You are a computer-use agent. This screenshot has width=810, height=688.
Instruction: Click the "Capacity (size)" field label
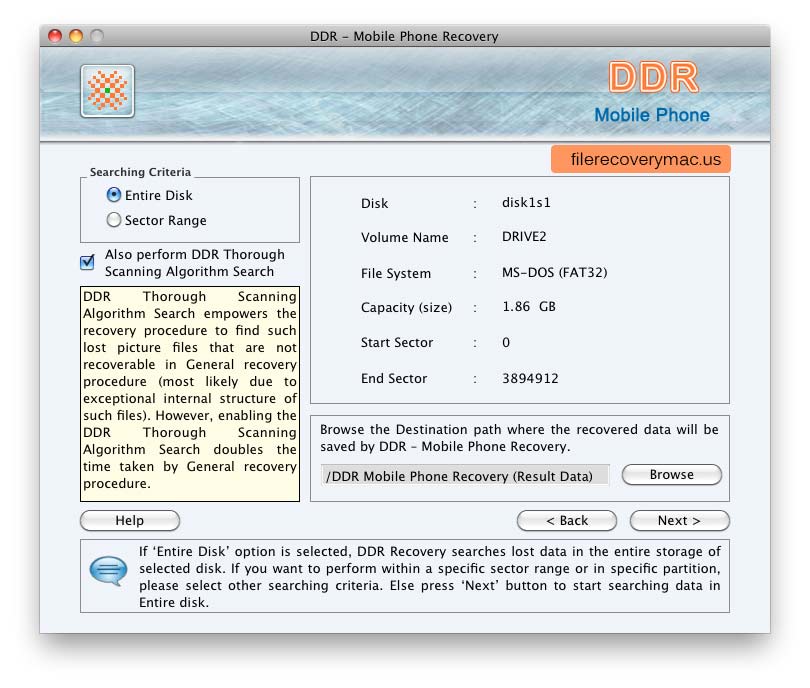click(407, 307)
